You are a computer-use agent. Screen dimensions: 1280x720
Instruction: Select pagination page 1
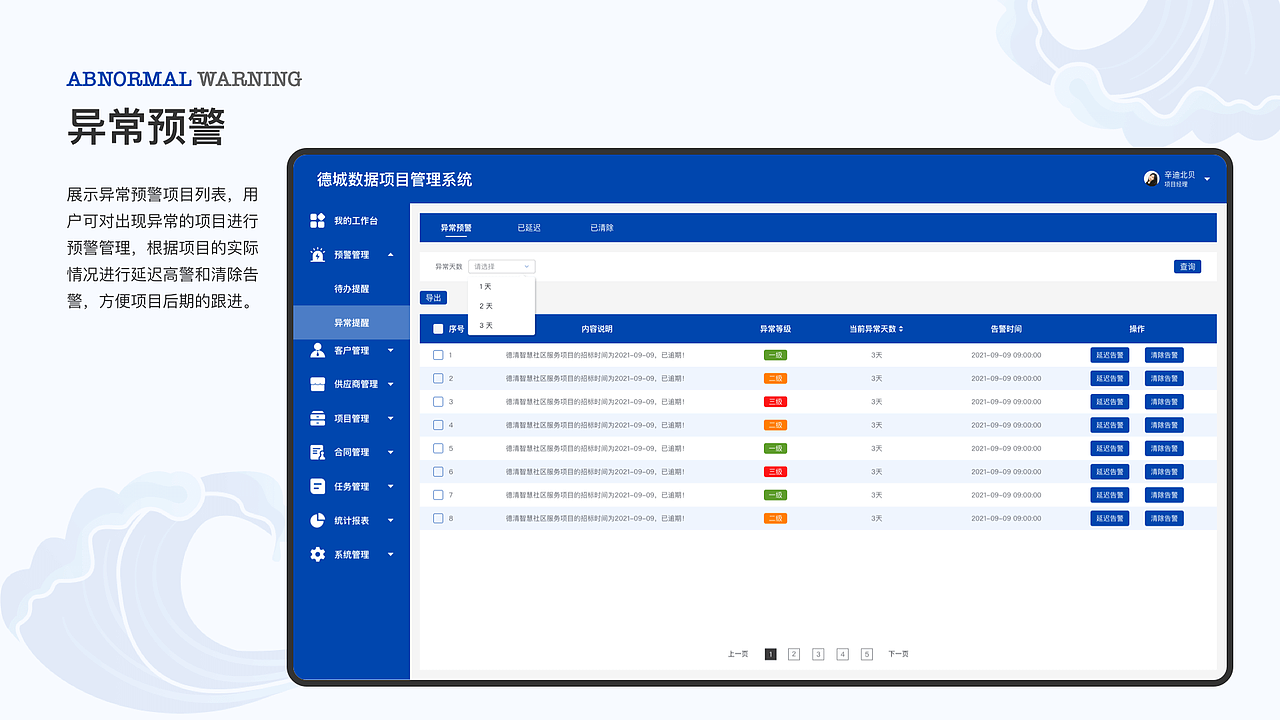tap(770, 654)
